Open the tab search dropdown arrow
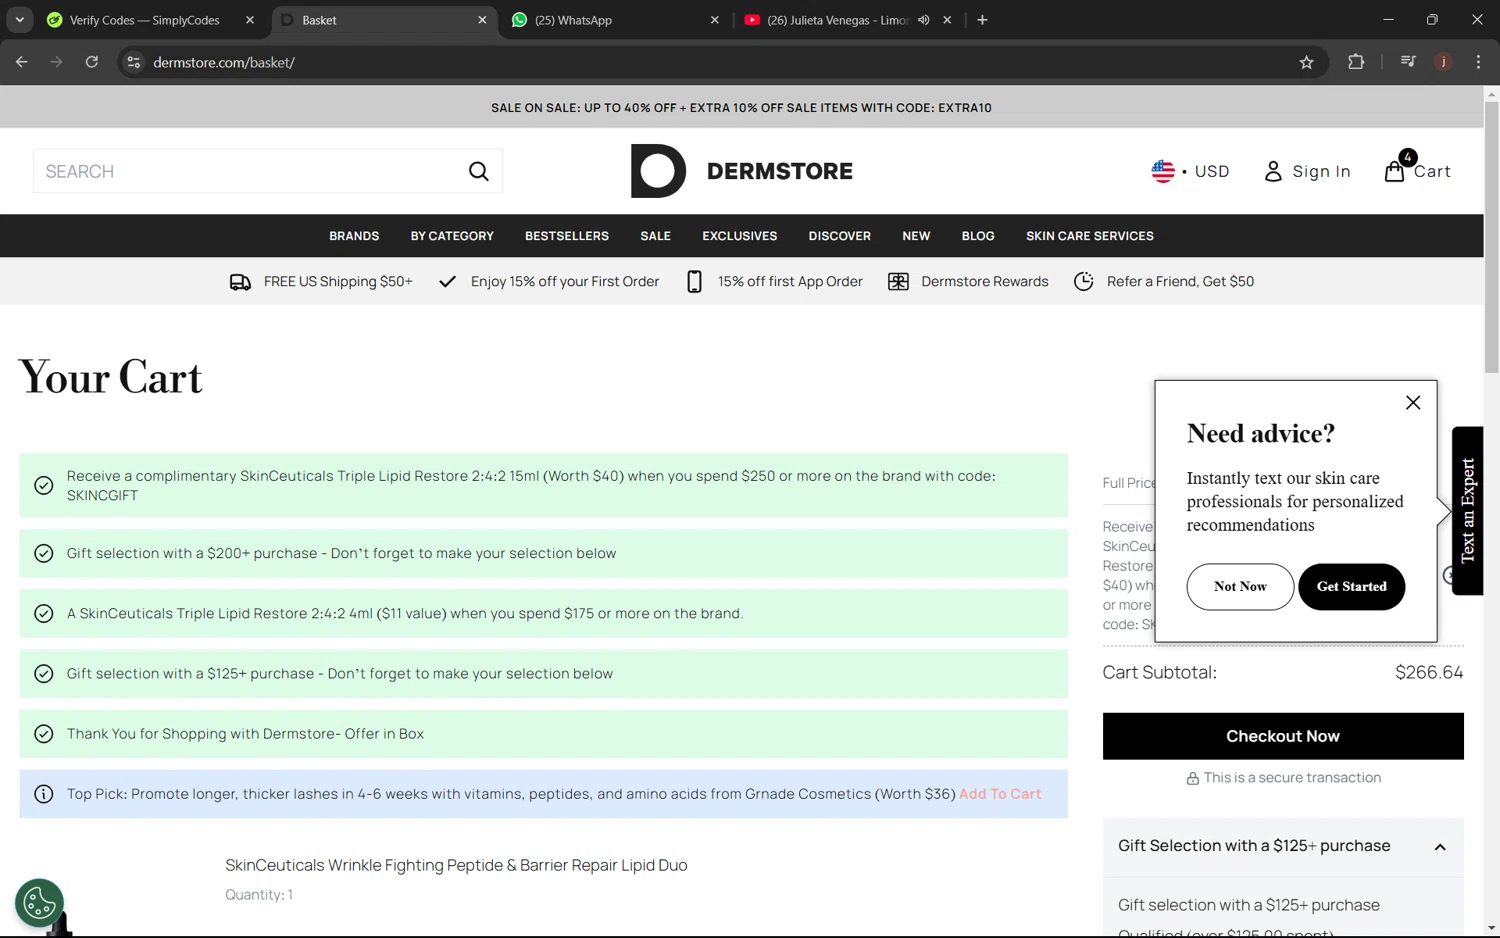Screen dimensions: 1500x938 pyautogui.click(x=19, y=20)
